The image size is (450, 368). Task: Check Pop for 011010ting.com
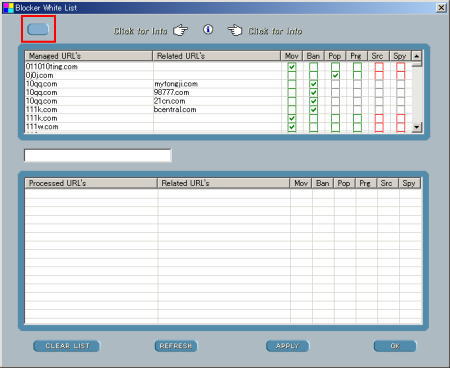click(x=335, y=67)
